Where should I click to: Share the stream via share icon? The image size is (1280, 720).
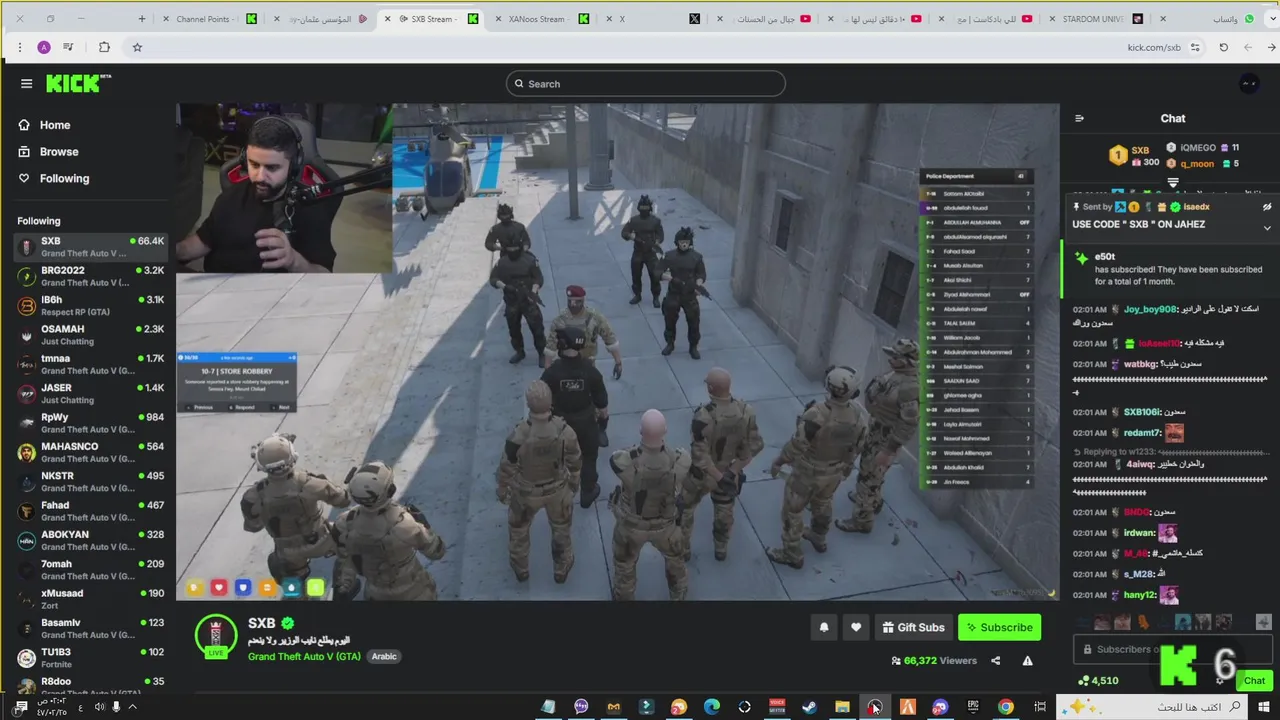coord(995,661)
